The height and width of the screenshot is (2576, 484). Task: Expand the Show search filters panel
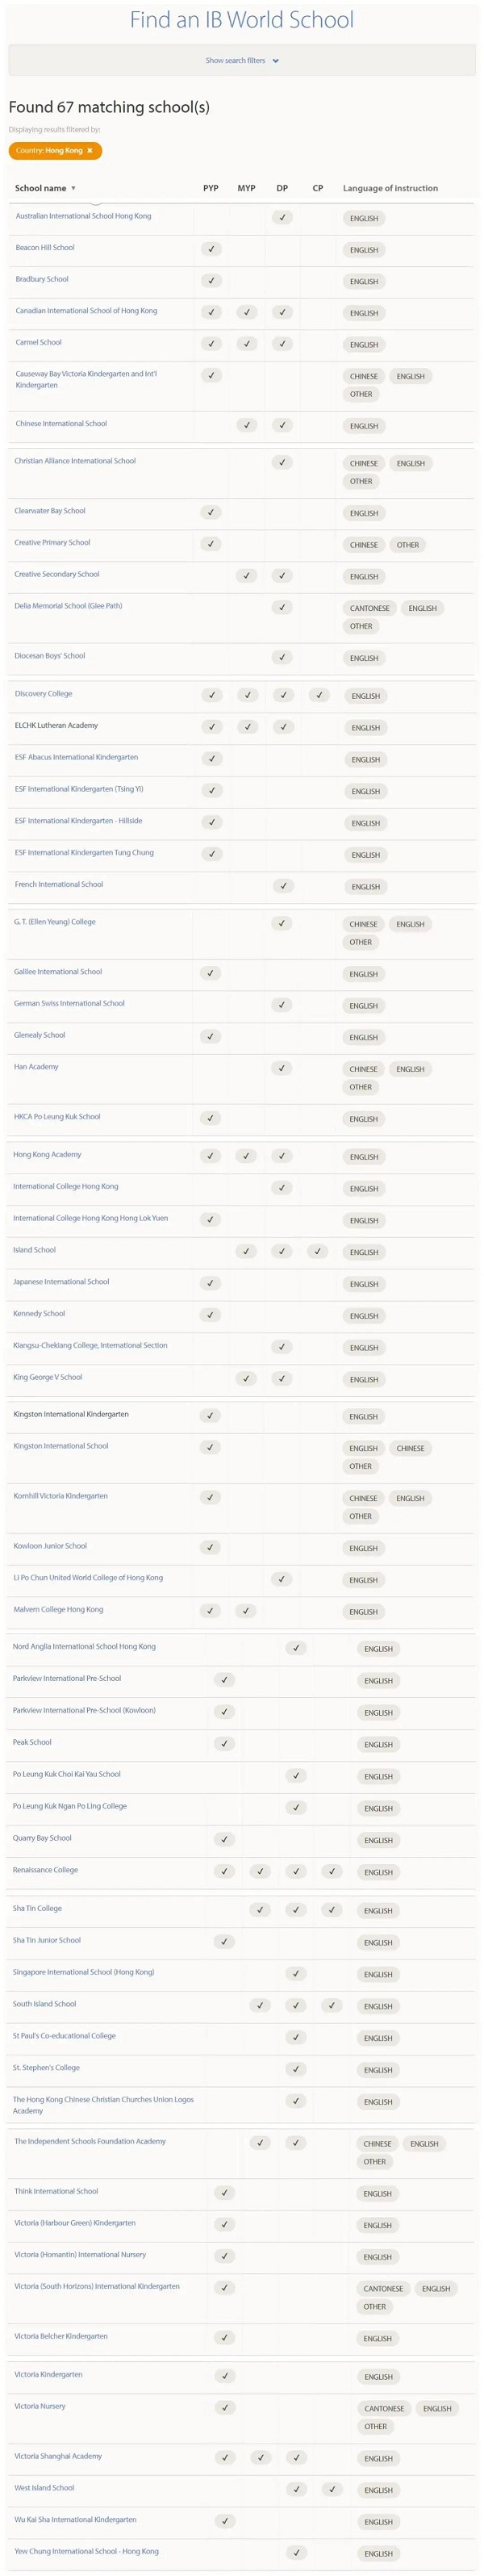(242, 61)
